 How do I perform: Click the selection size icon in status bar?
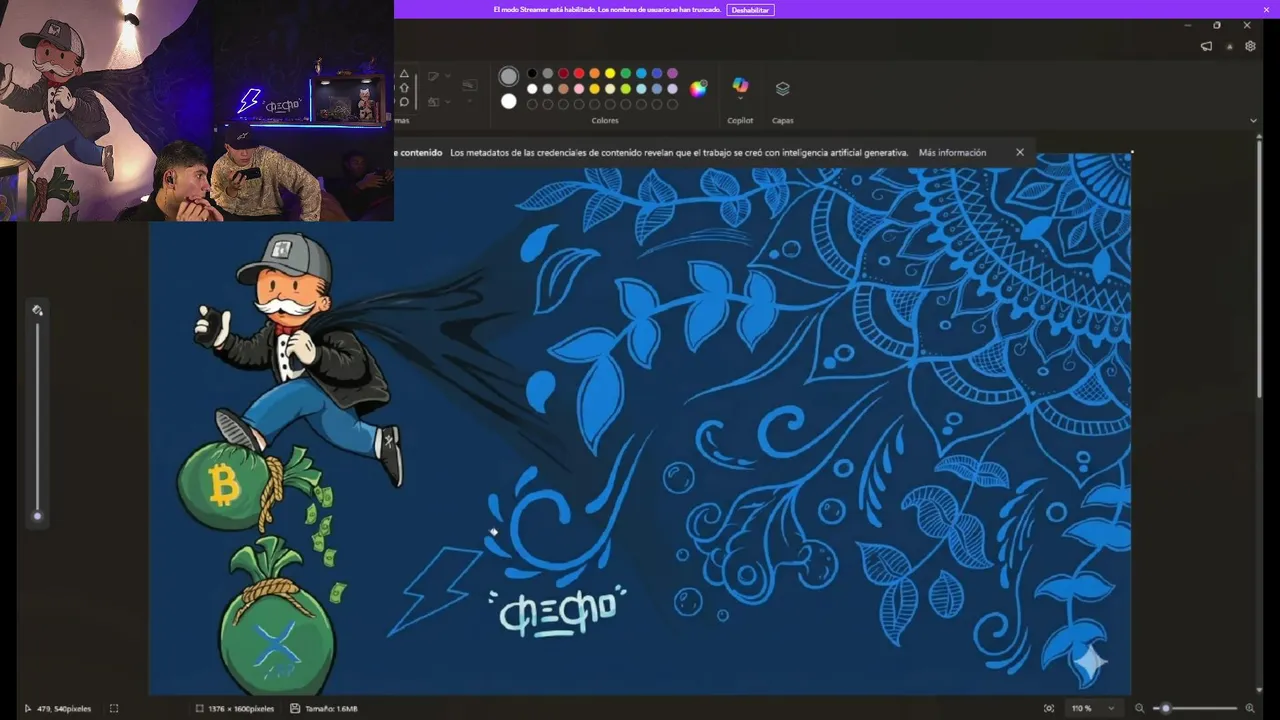pyautogui.click(x=114, y=708)
